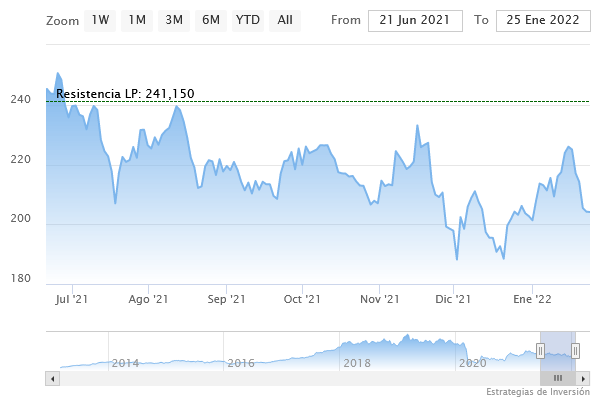Click 2016 in the navigator timeline

click(x=241, y=363)
